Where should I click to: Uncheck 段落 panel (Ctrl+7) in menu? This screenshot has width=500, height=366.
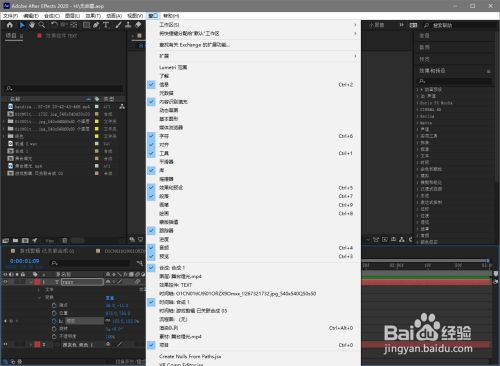point(151,196)
